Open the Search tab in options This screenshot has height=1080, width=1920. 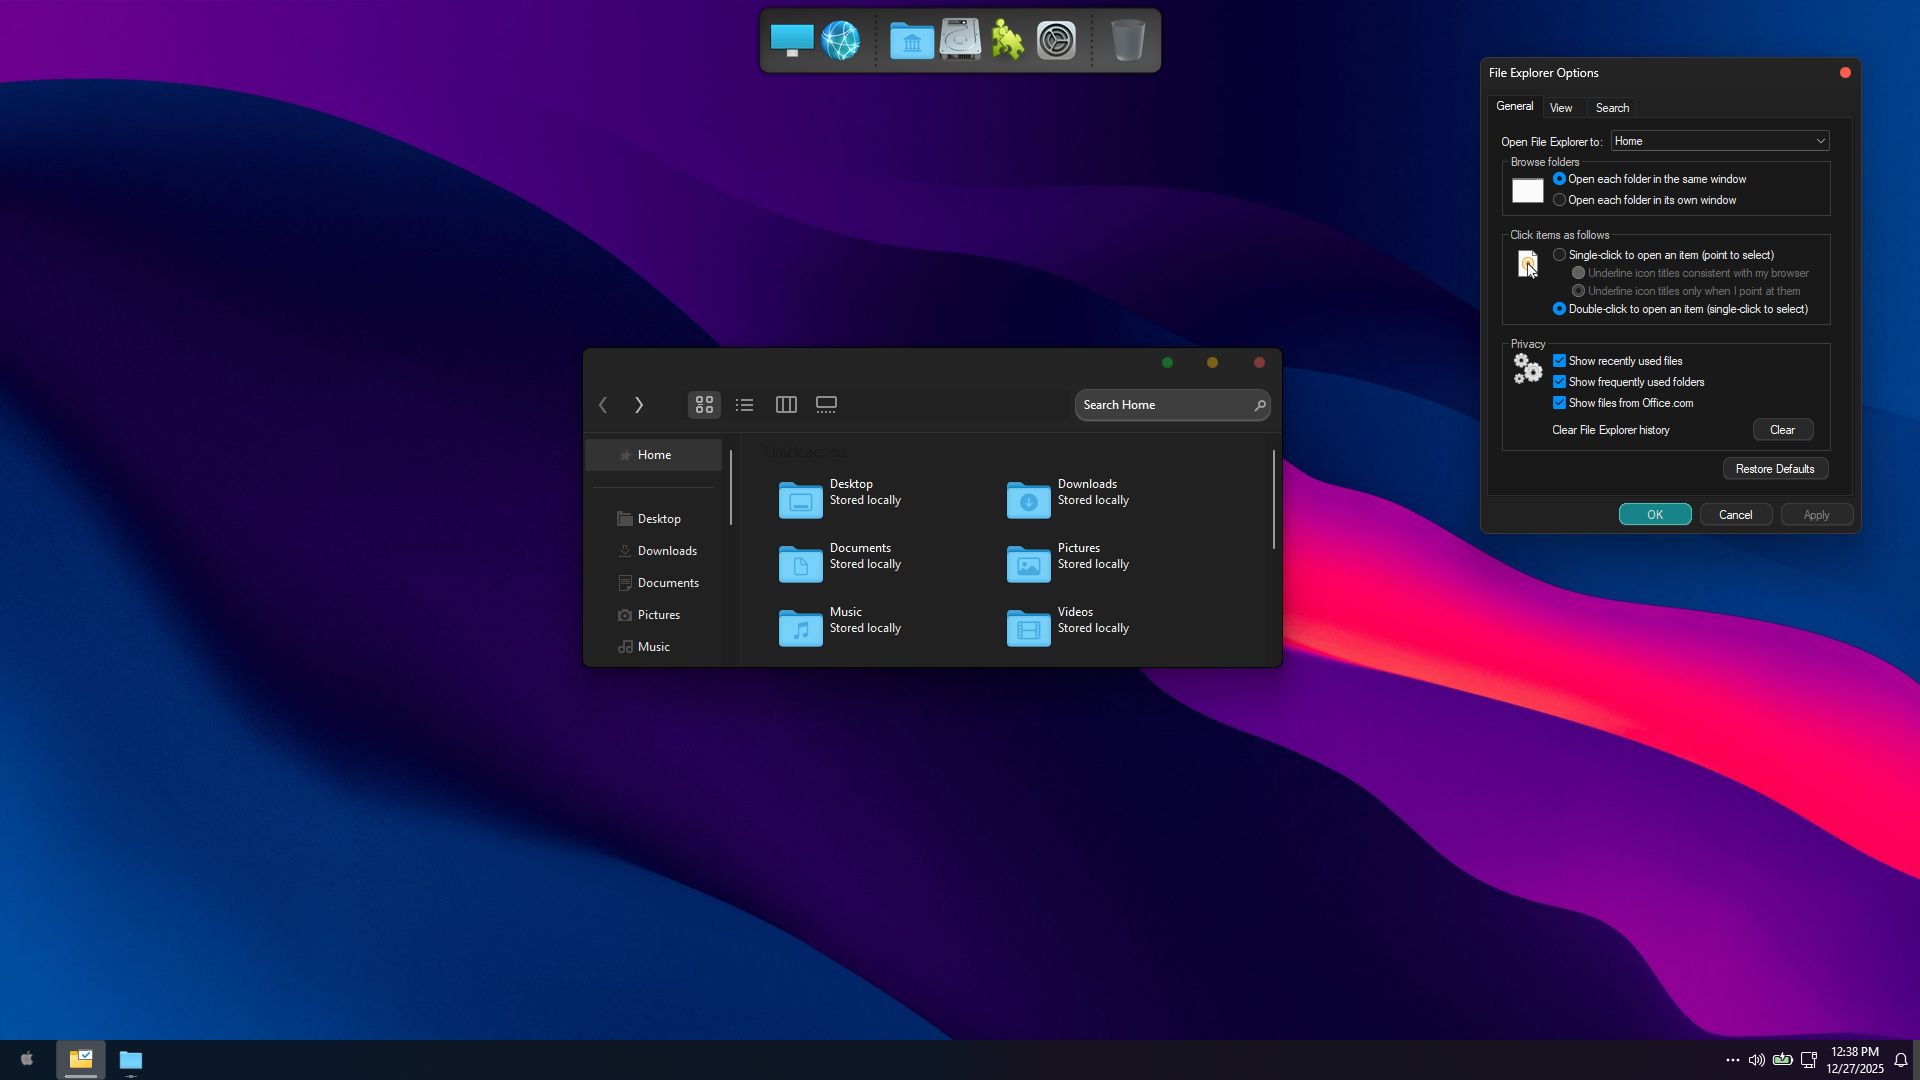tap(1612, 108)
